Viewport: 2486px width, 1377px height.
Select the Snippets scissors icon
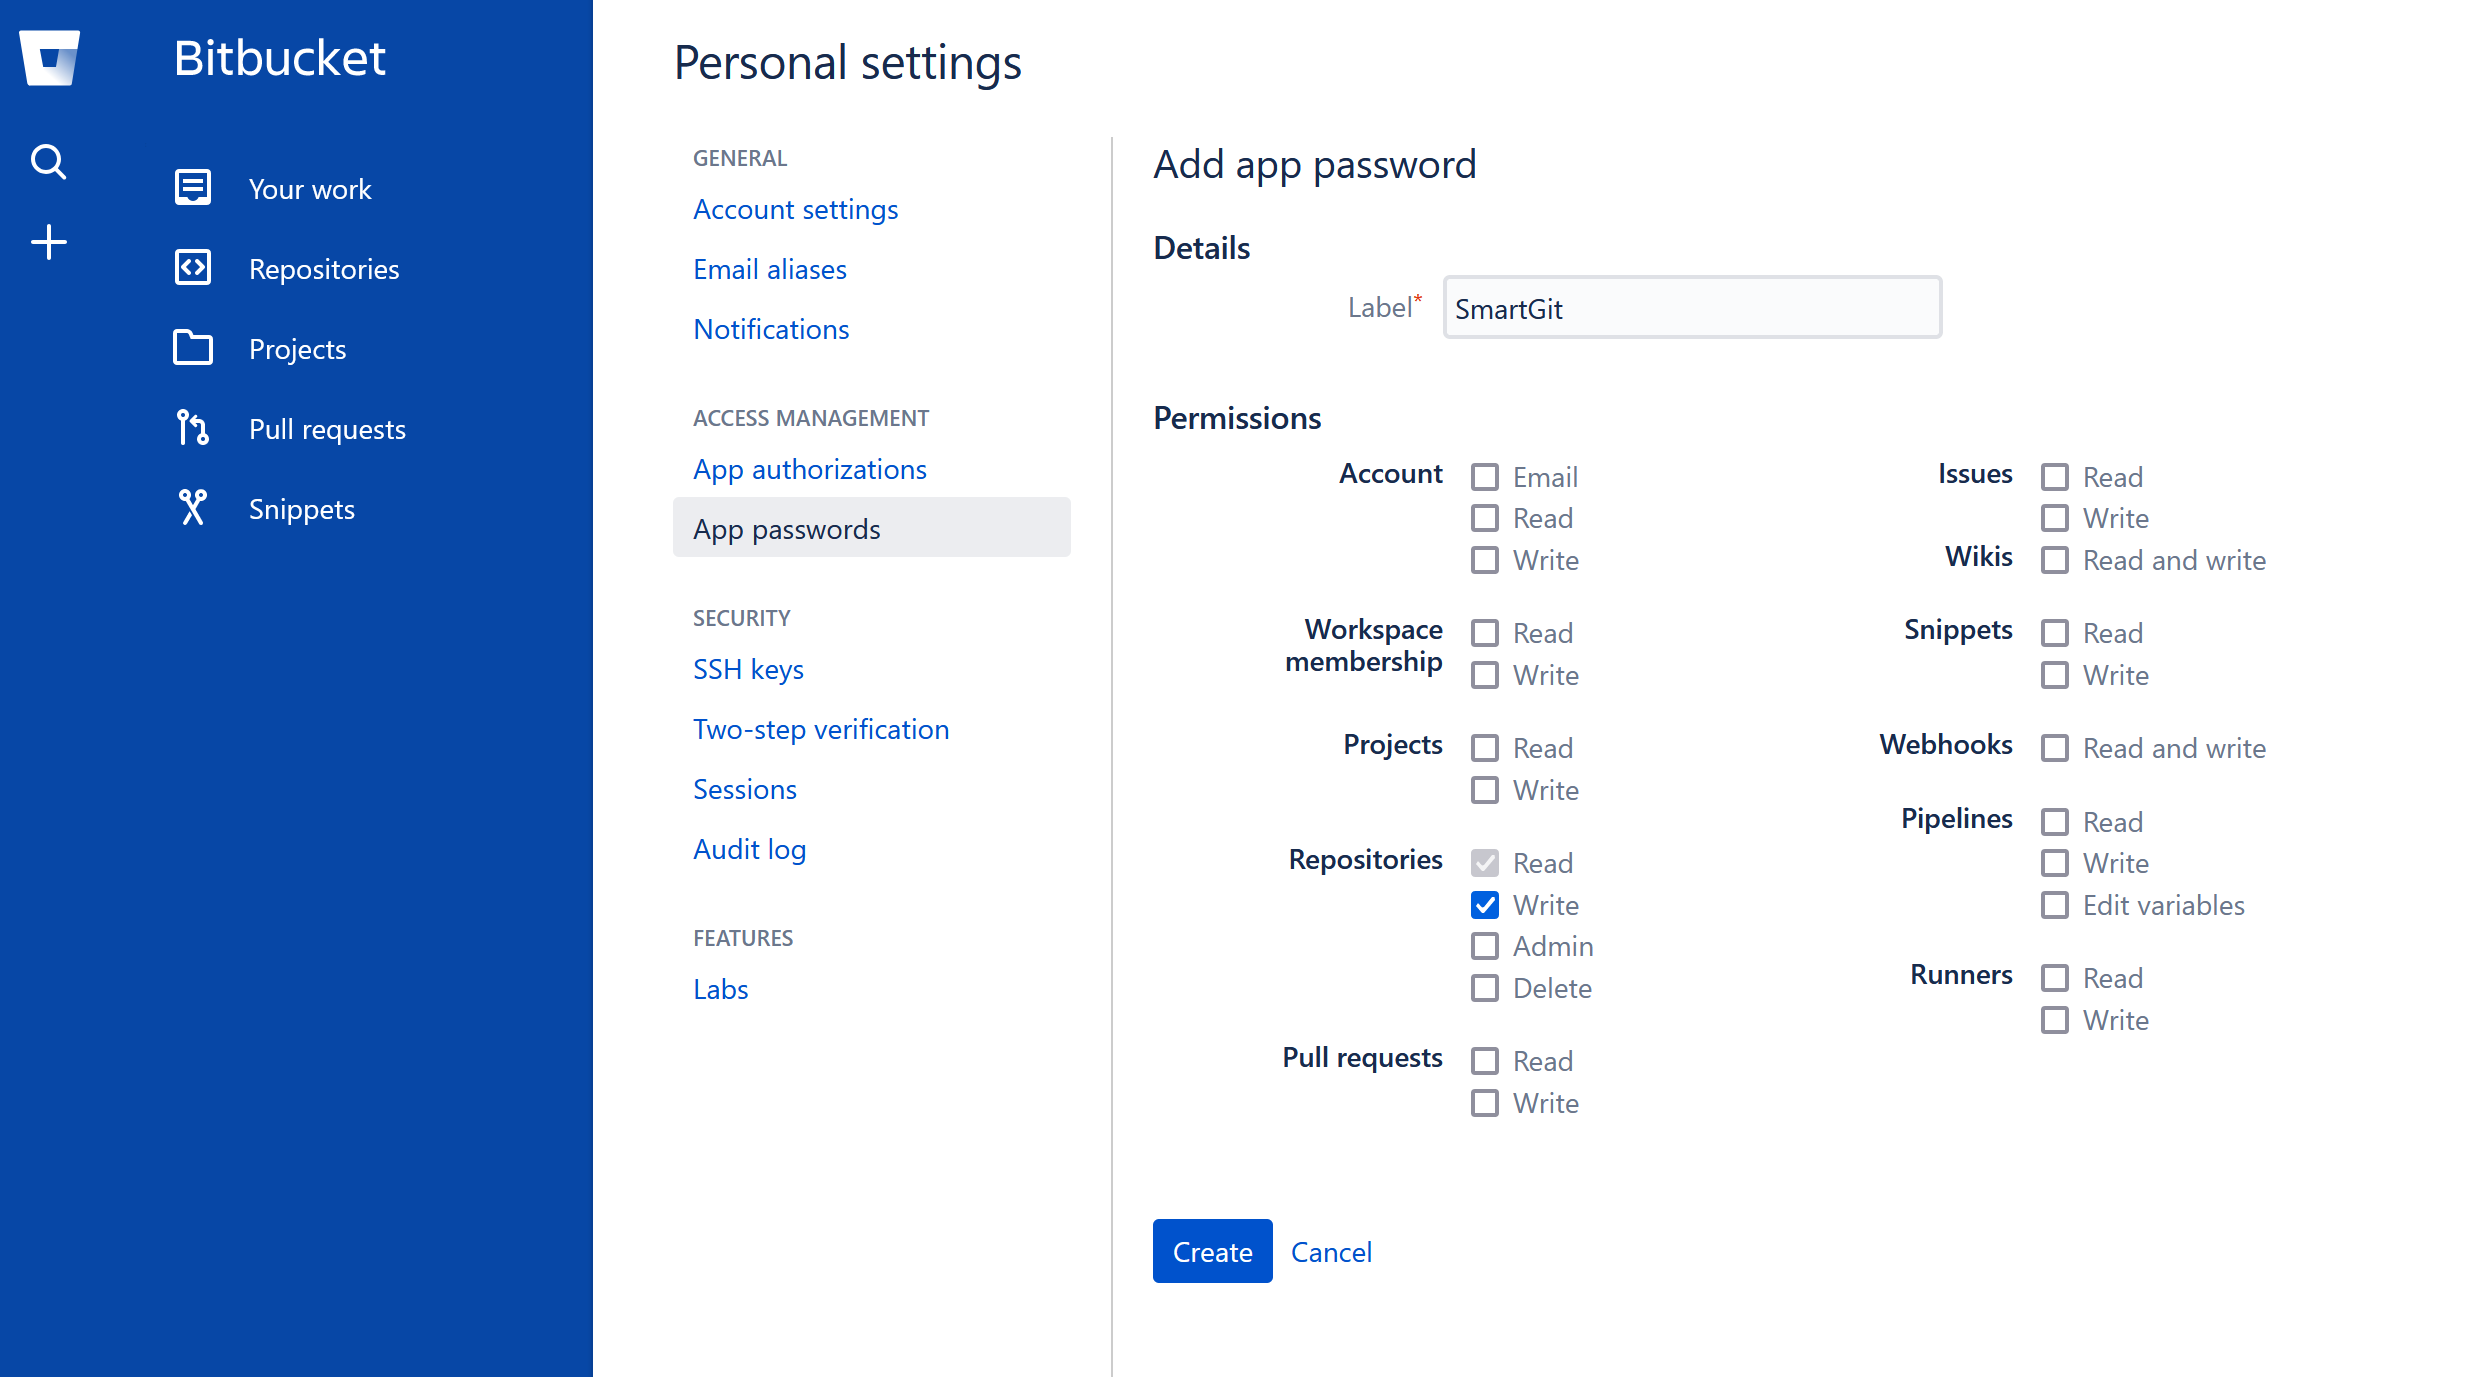pyautogui.click(x=193, y=507)
